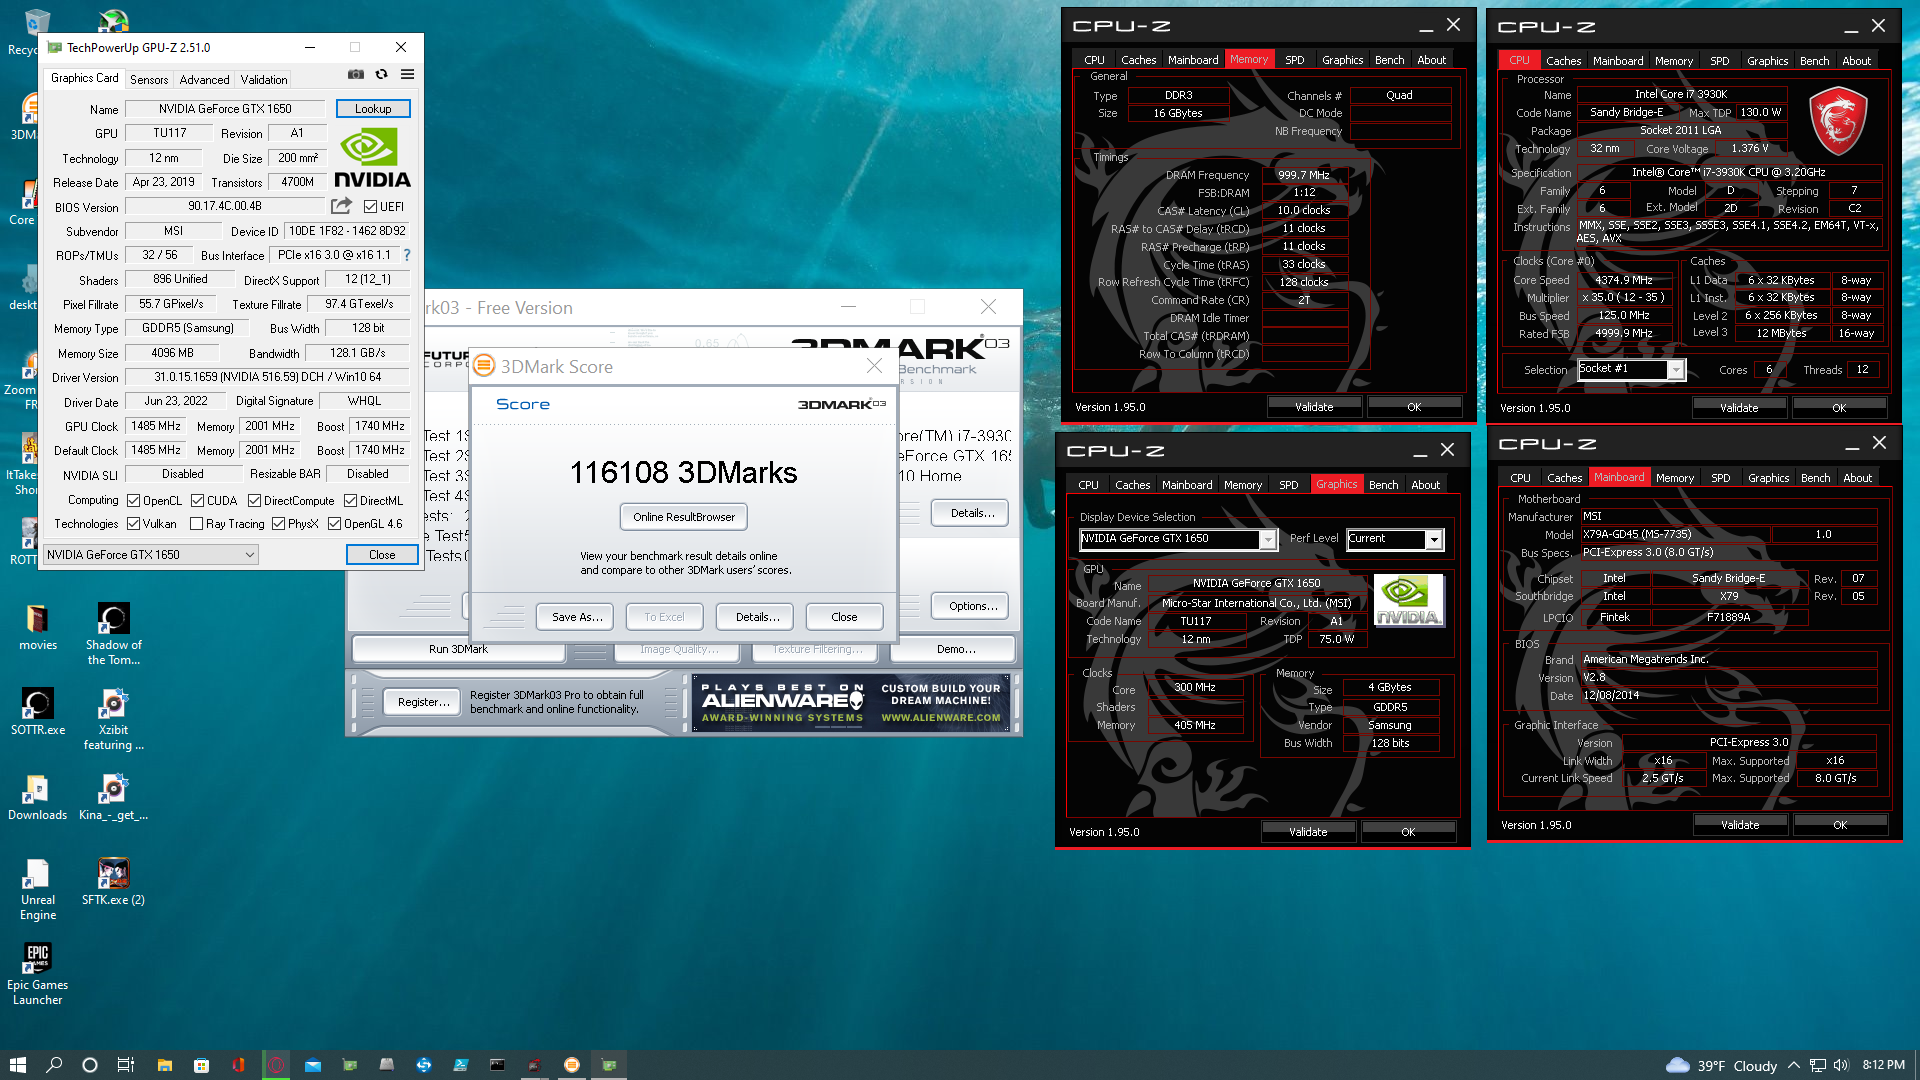Click Register button in 3DMark03

tap(424, 702)
